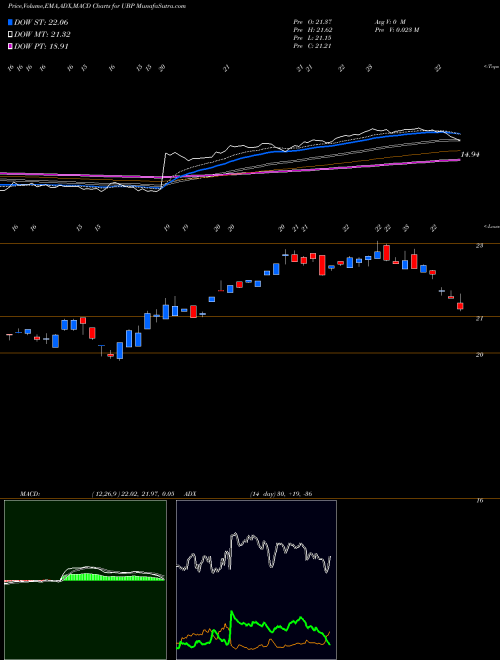The image size is (500, 660).
Task: Click the 23 price axis label
Action: (479, 246)
